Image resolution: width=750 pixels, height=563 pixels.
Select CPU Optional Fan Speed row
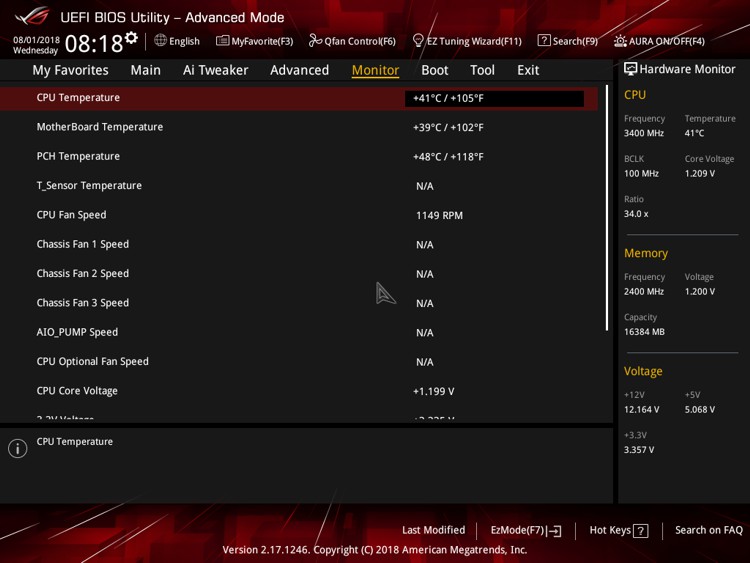(299, 362)
